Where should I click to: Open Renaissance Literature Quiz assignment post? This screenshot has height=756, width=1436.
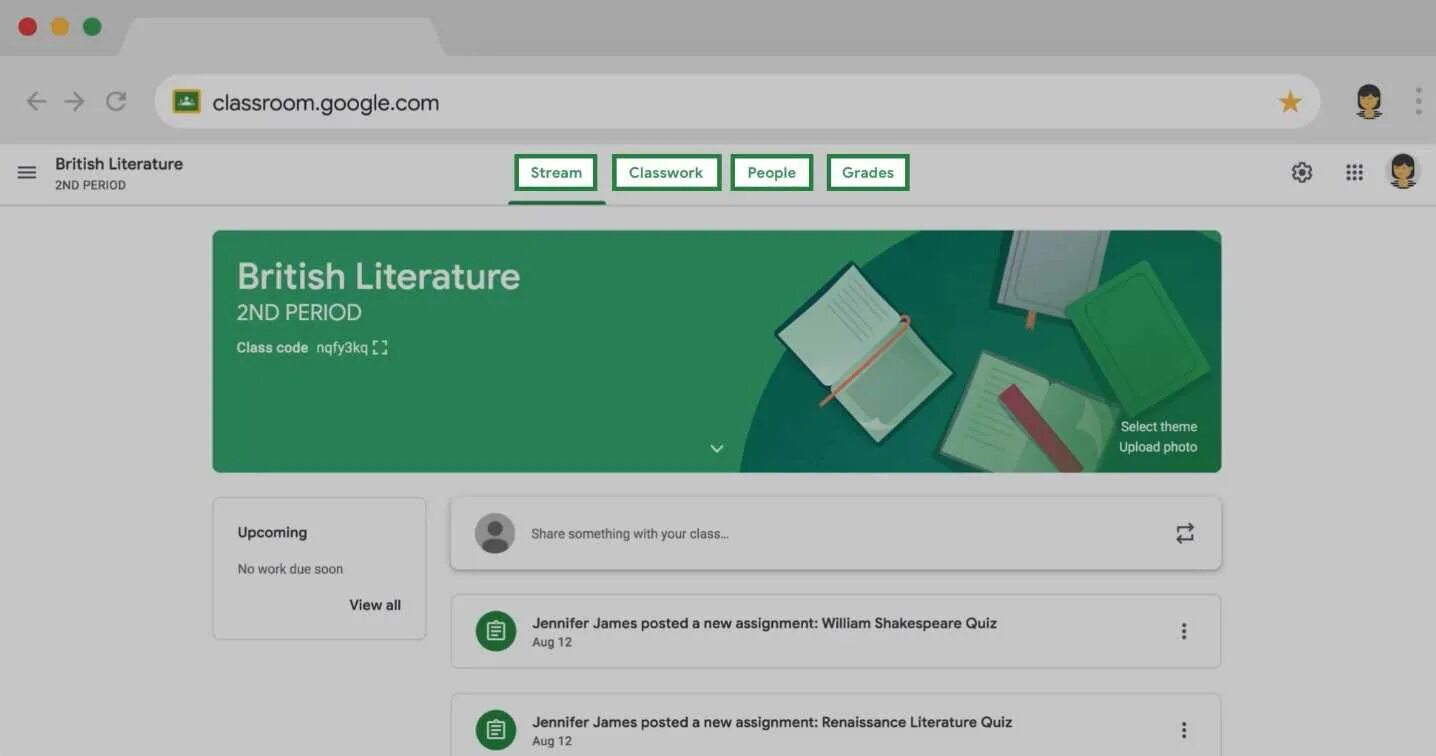click(x=836, y=726)
